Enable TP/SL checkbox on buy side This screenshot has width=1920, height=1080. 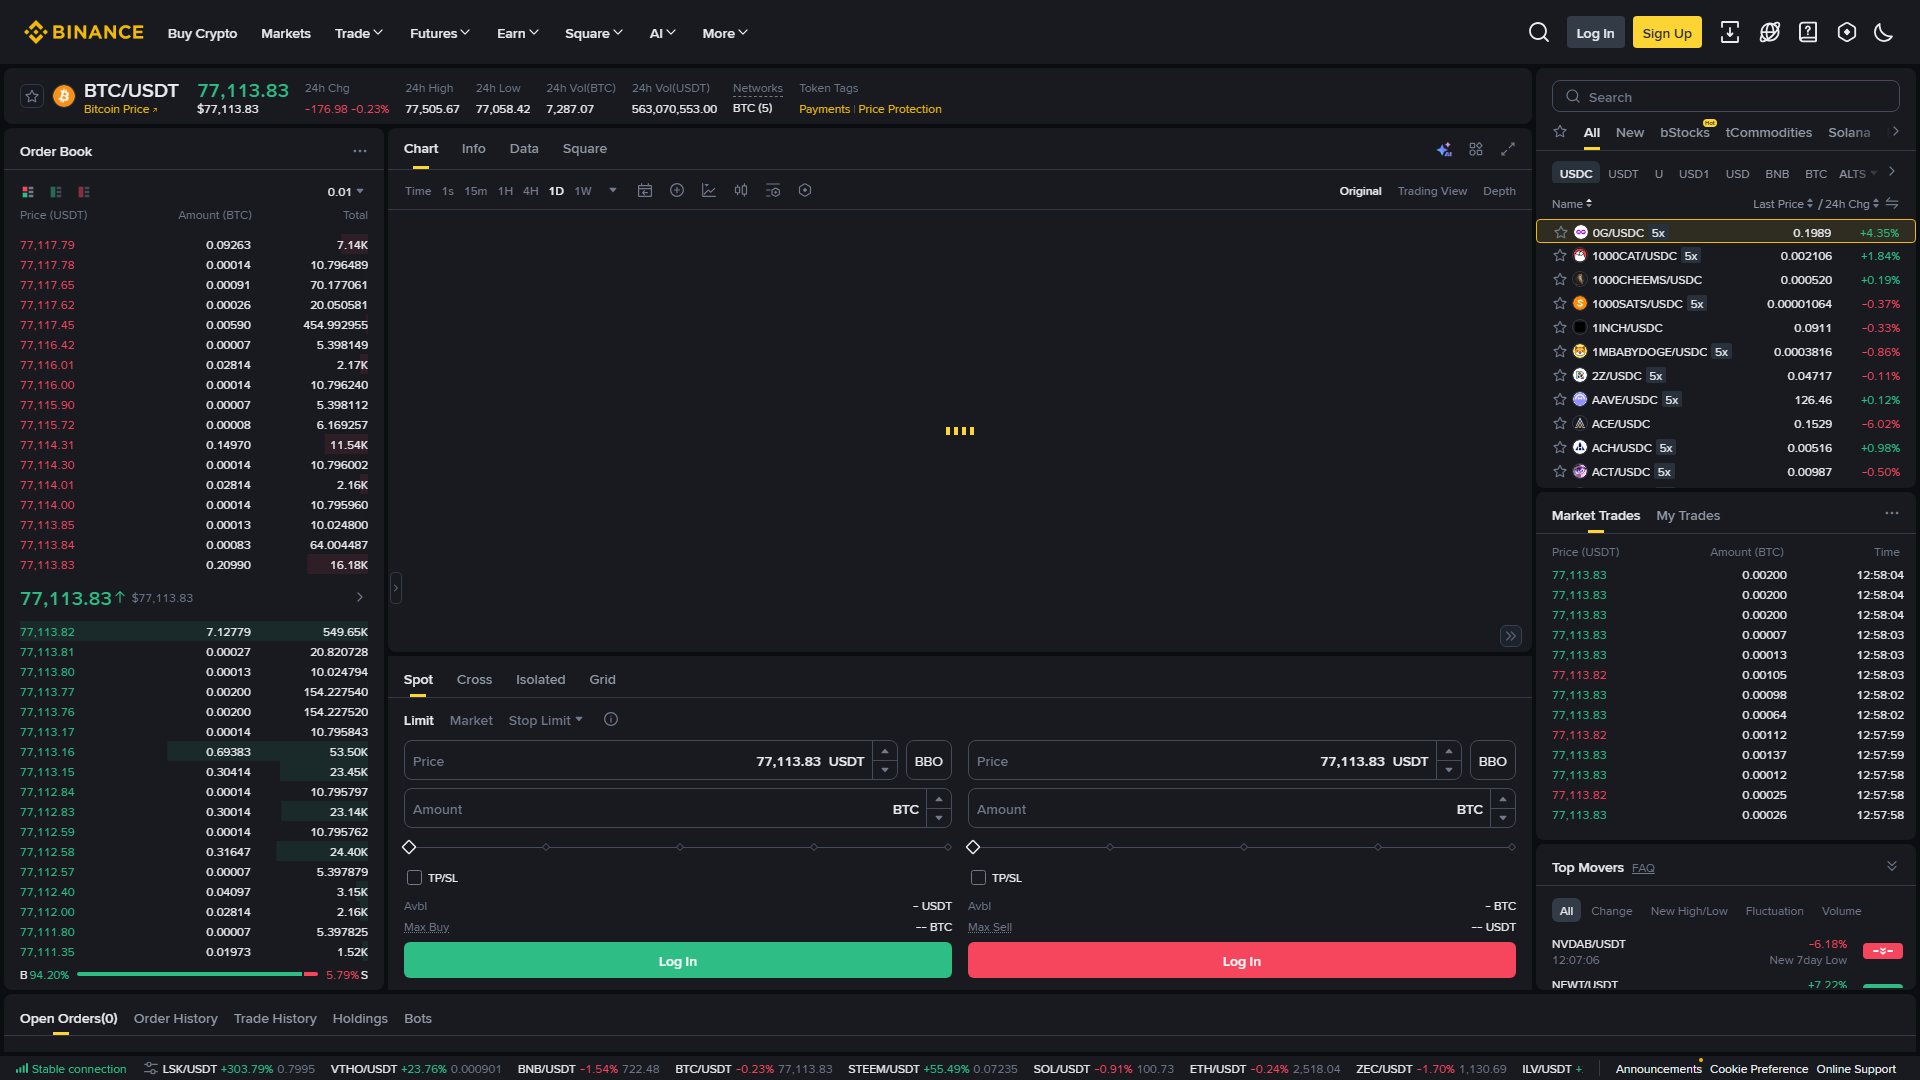click(414, 877)
